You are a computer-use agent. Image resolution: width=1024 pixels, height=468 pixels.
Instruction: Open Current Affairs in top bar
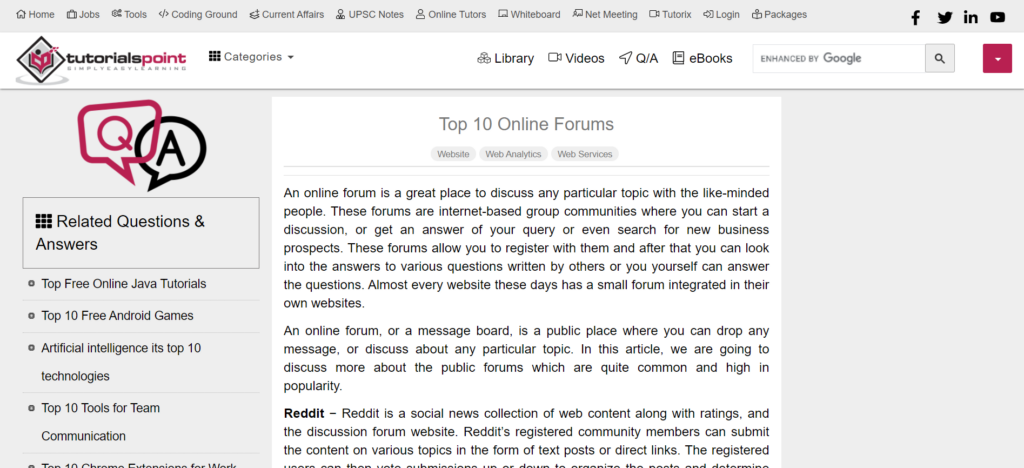287,14
